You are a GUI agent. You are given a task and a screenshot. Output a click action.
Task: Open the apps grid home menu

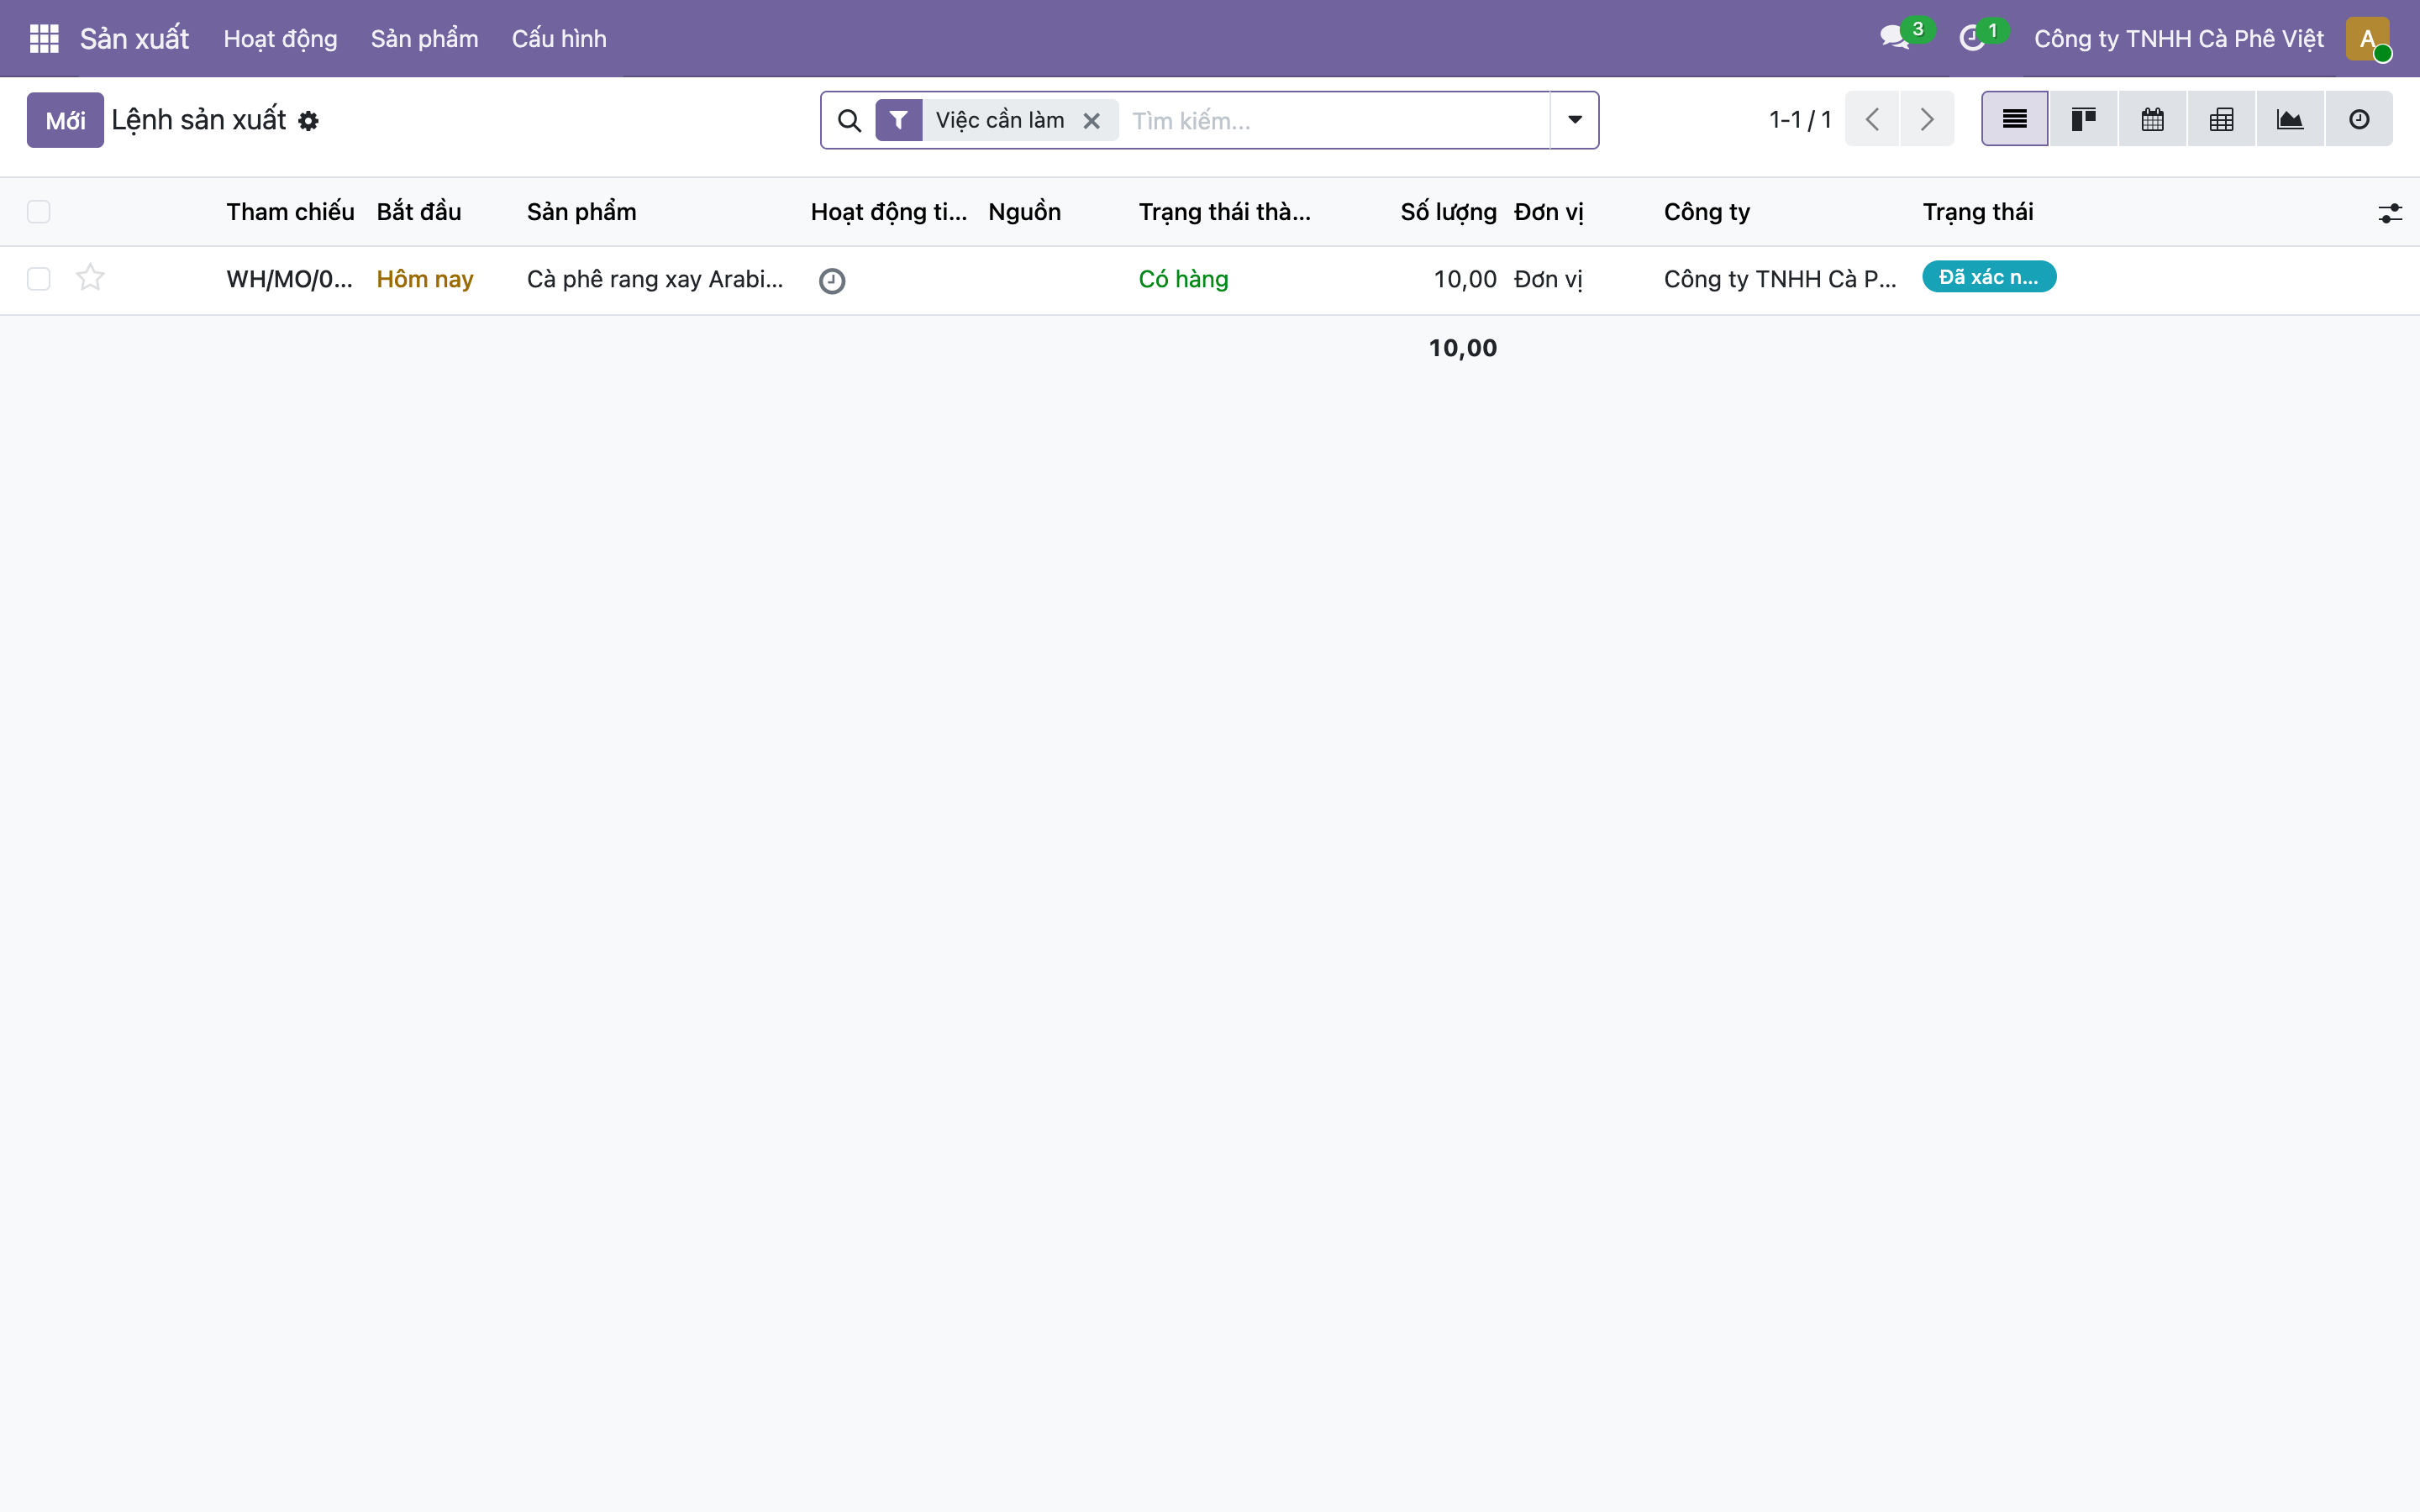pos(44,38)
